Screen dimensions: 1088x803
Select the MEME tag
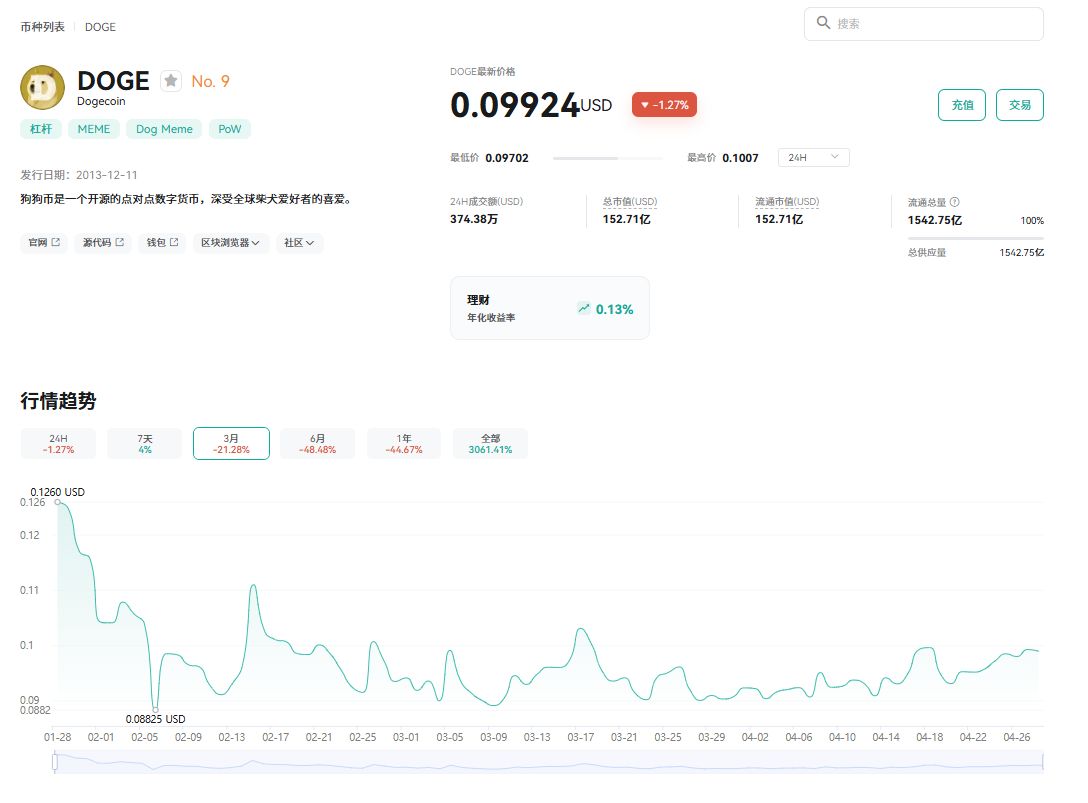pos(94,129)
